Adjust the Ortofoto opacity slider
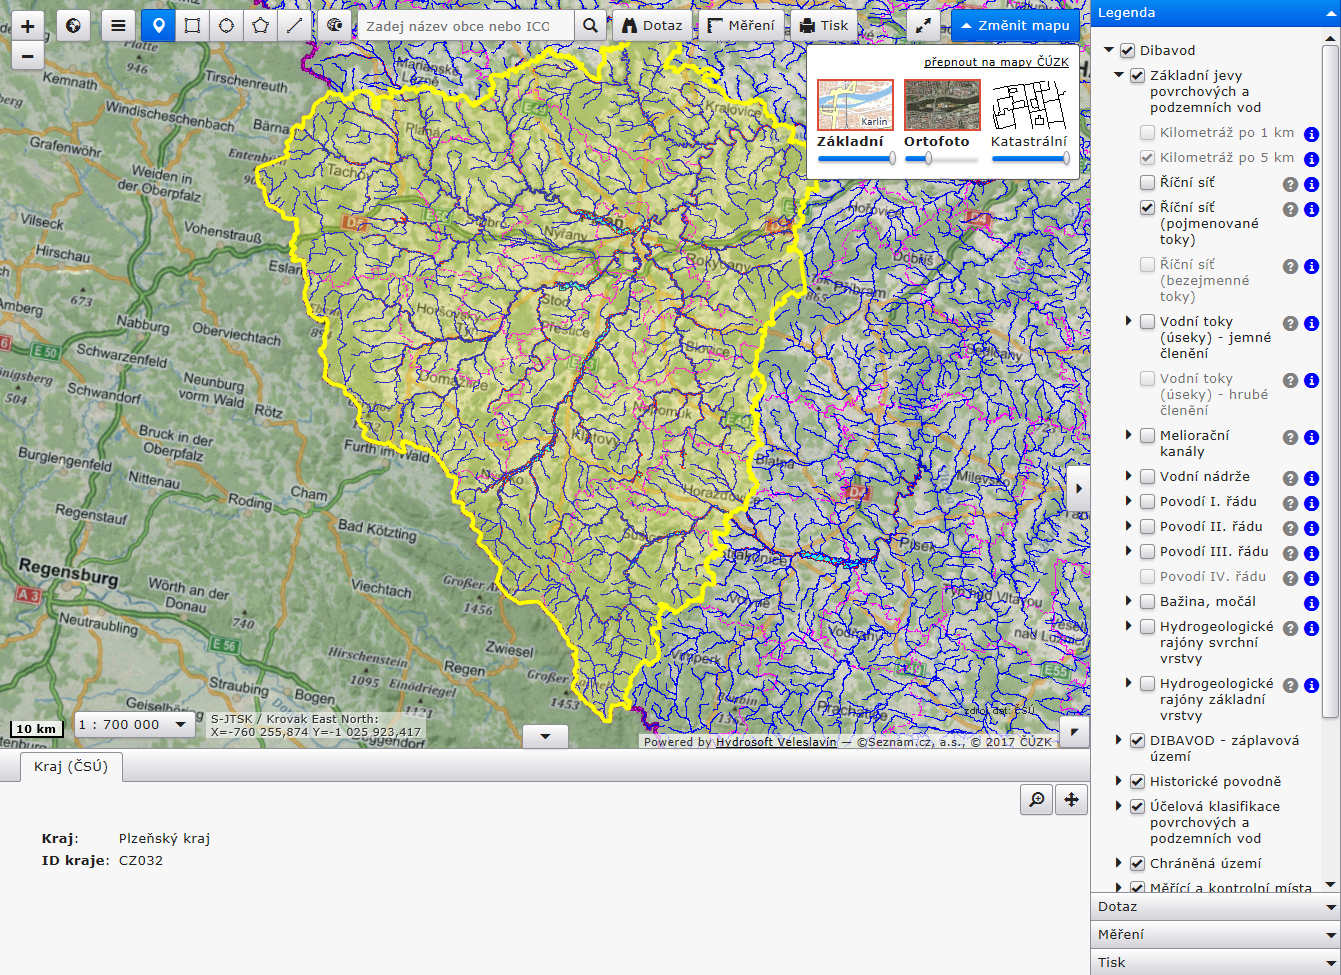Screen dimensions: 1341x975 click(x=941, y=158)
